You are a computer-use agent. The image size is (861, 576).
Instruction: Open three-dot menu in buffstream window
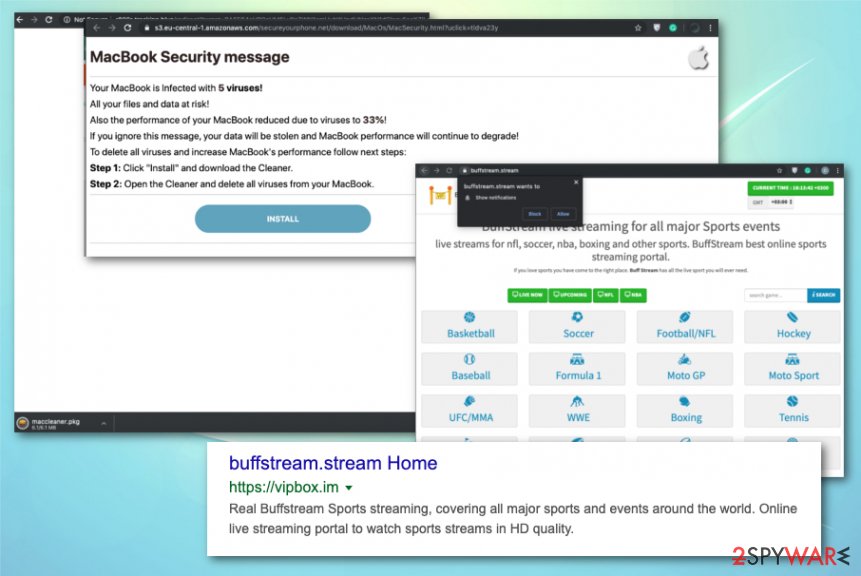pos(837,171)
